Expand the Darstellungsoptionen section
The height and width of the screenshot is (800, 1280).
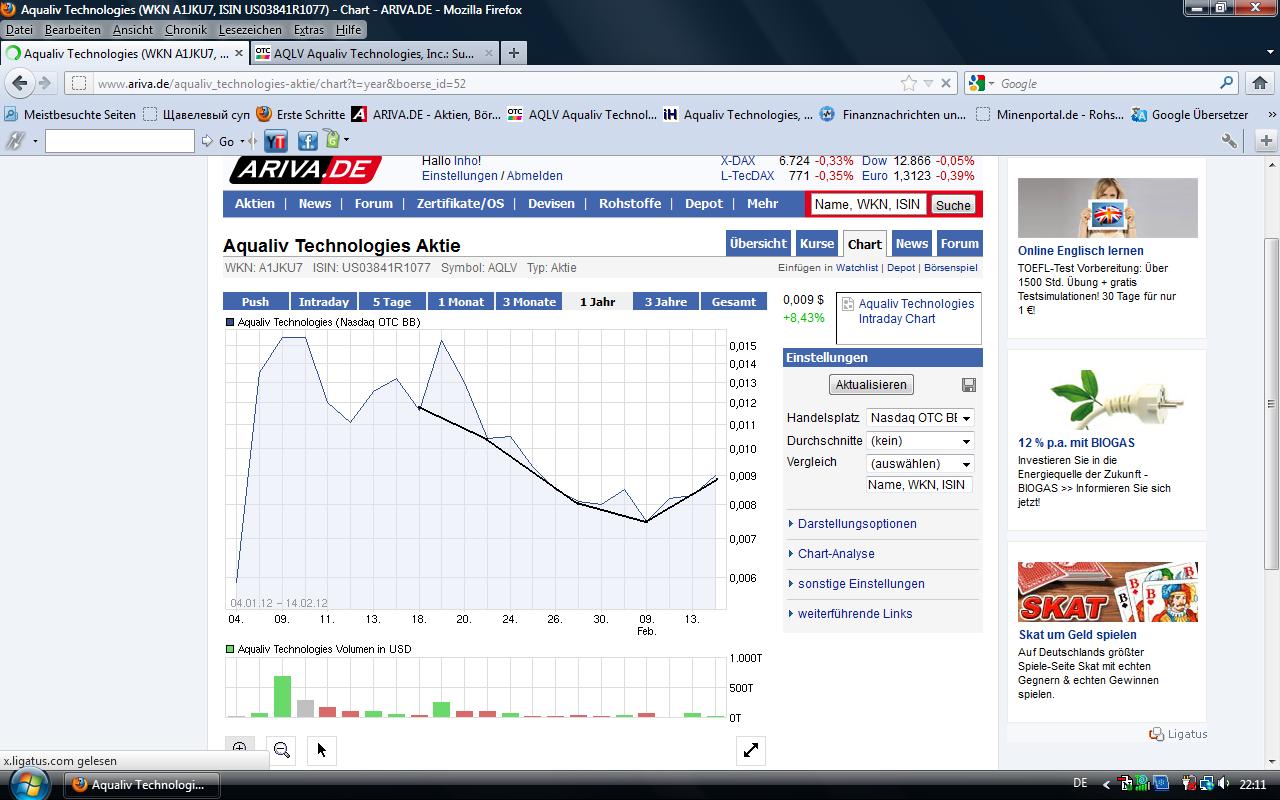[x=858, y=523]
